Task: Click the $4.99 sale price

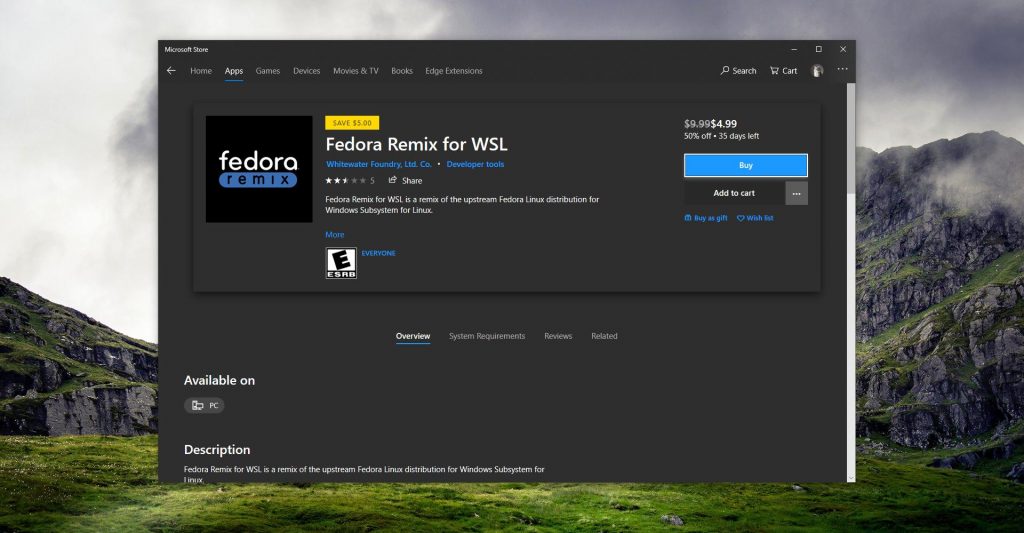Action: 724,123
